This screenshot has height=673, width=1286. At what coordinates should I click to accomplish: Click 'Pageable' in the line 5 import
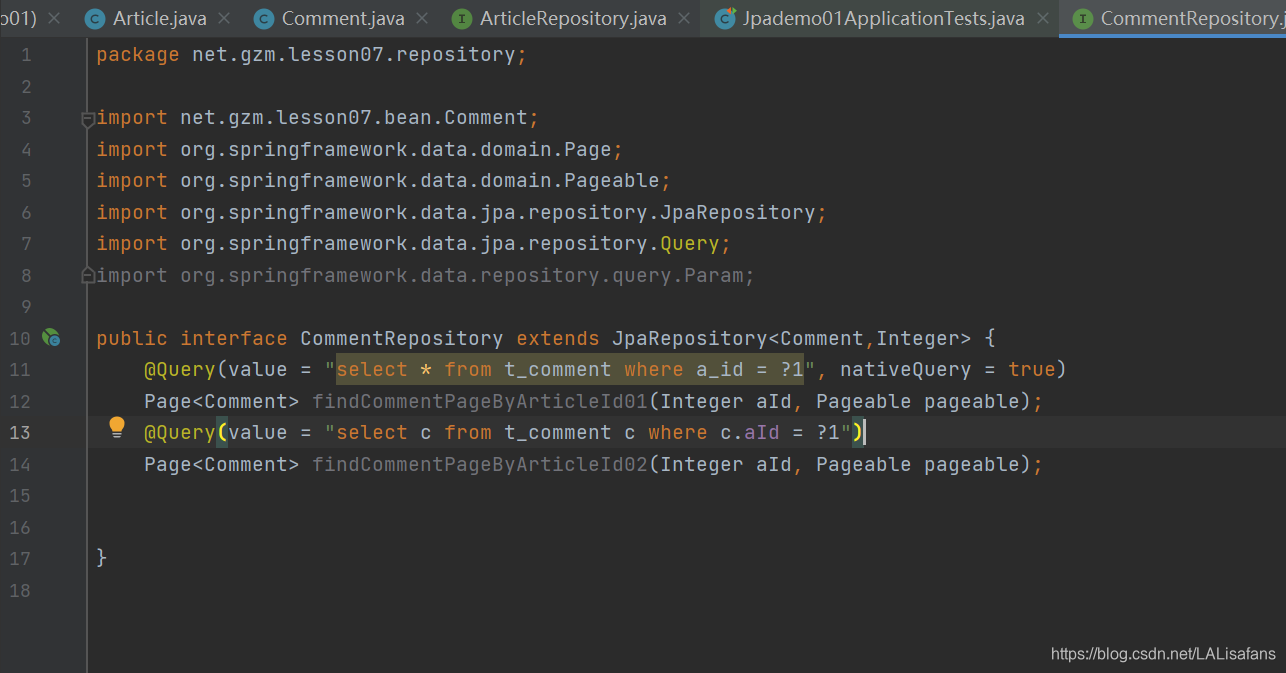[612, 181]
